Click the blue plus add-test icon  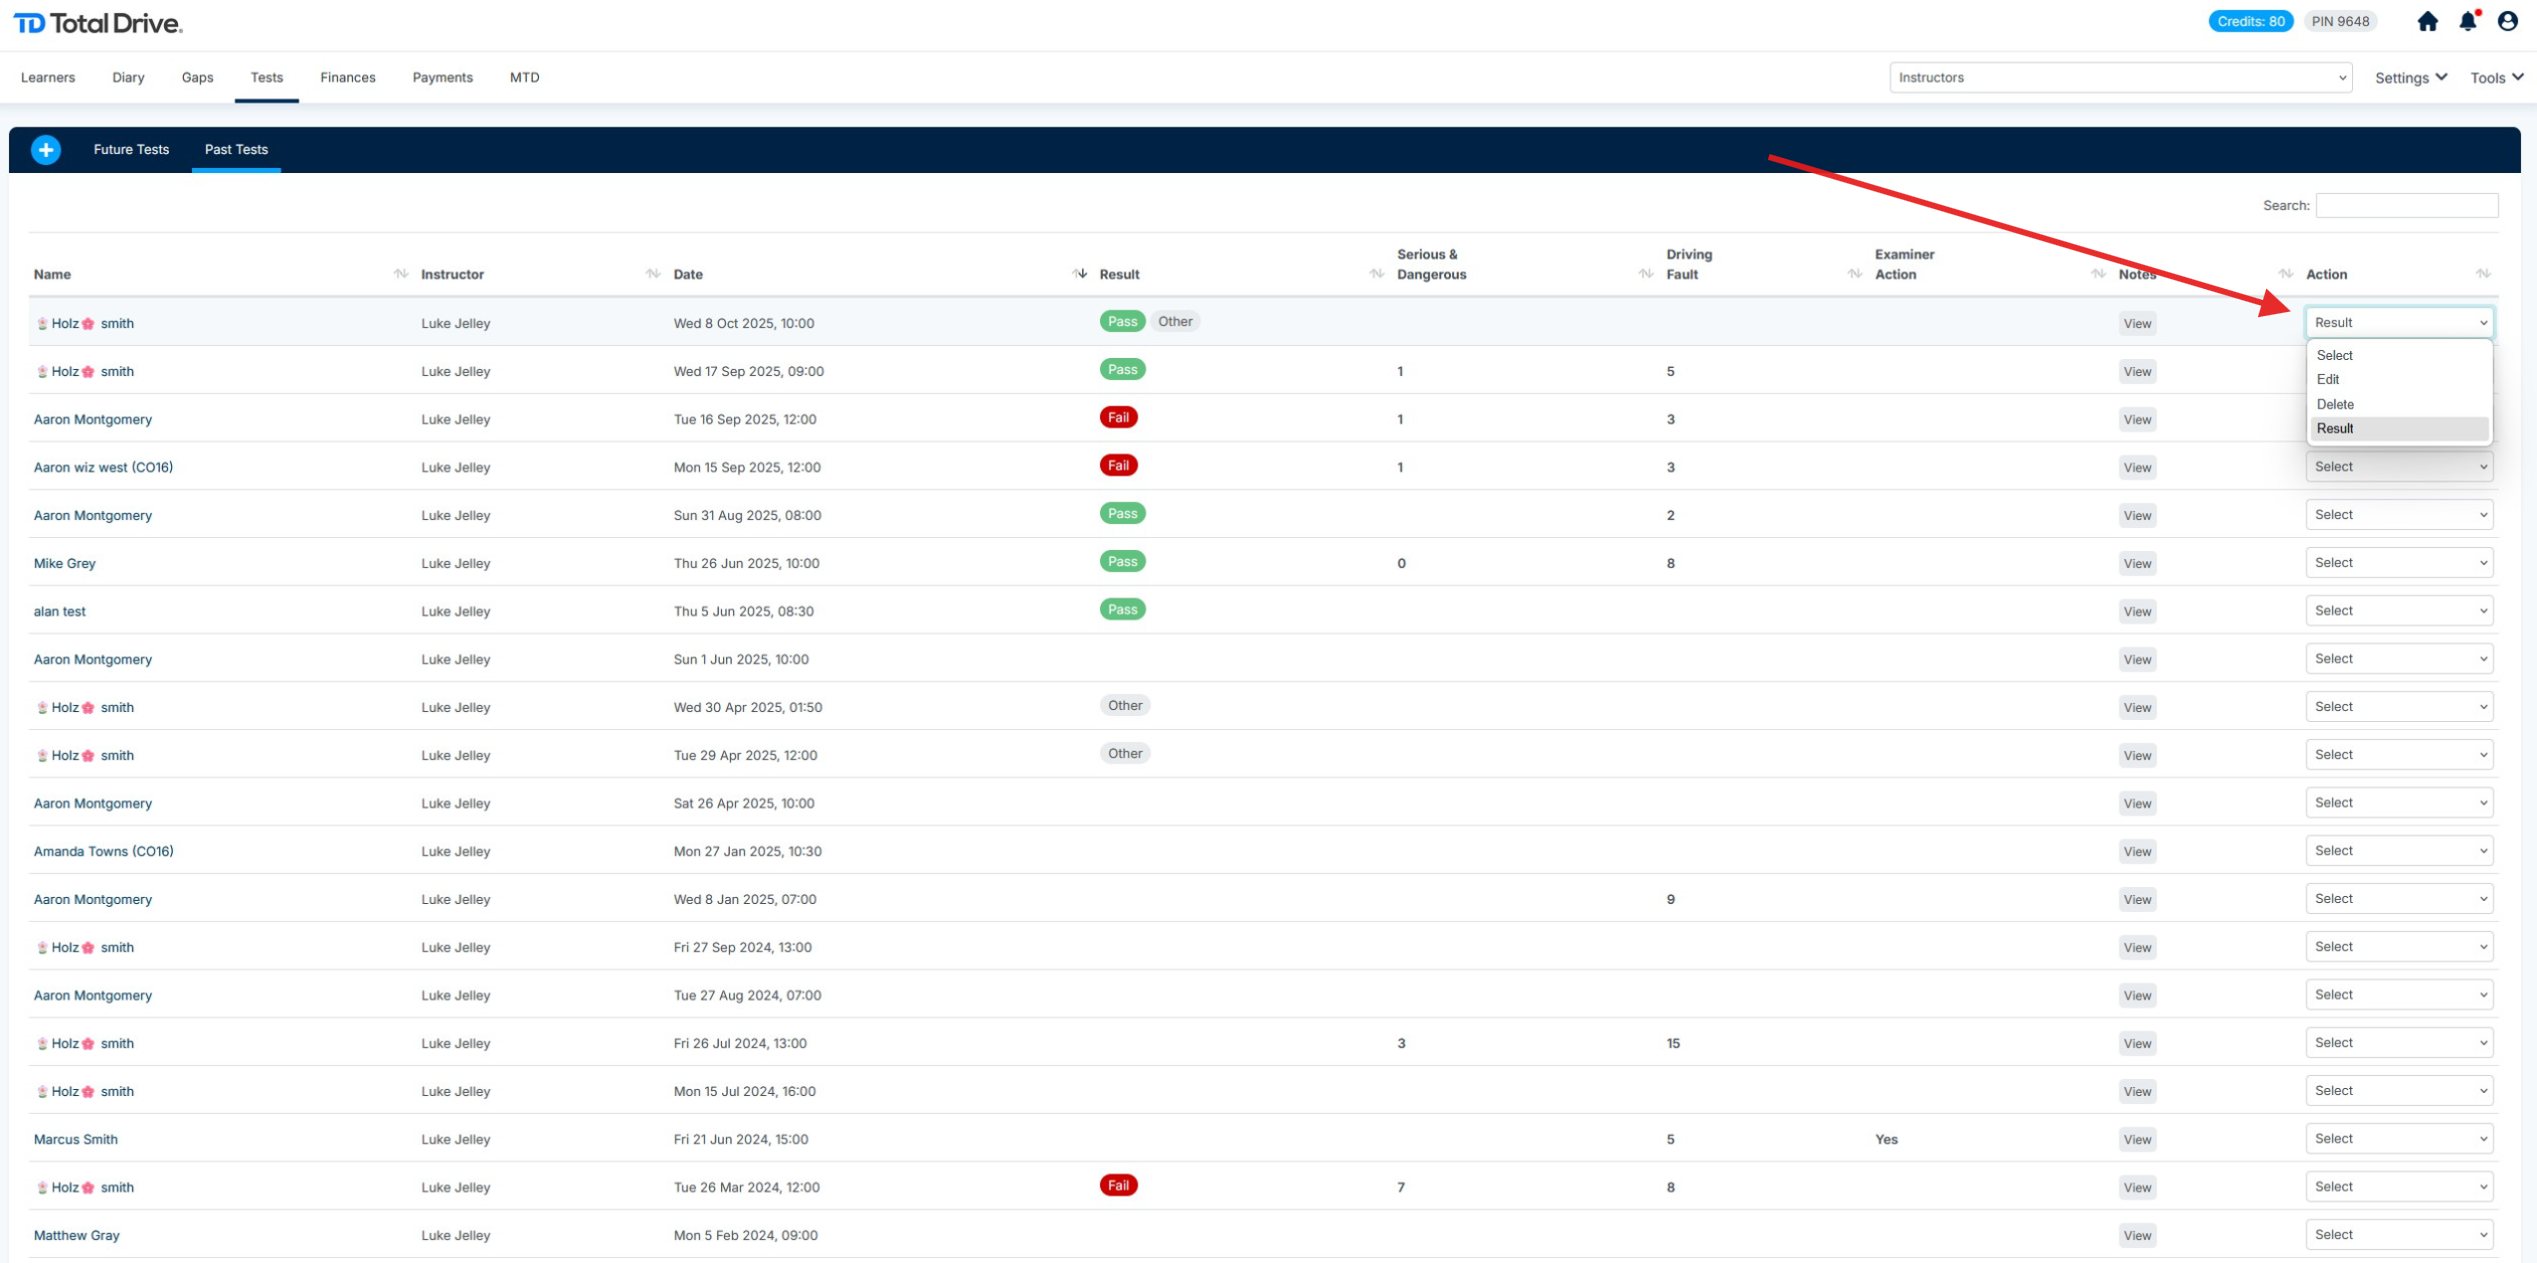pos(46,149)
